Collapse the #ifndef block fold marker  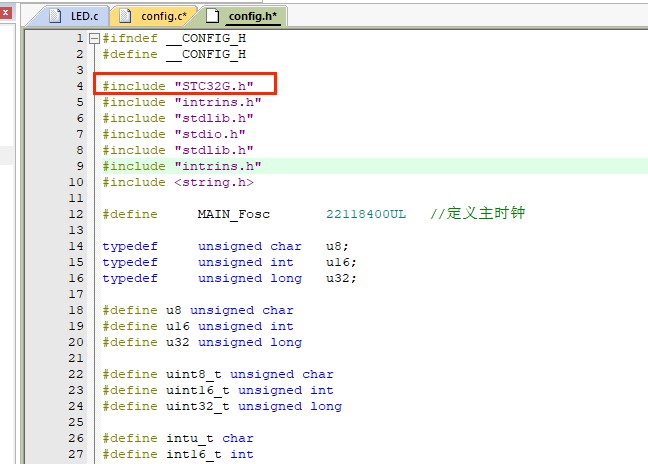pos(94,38)
